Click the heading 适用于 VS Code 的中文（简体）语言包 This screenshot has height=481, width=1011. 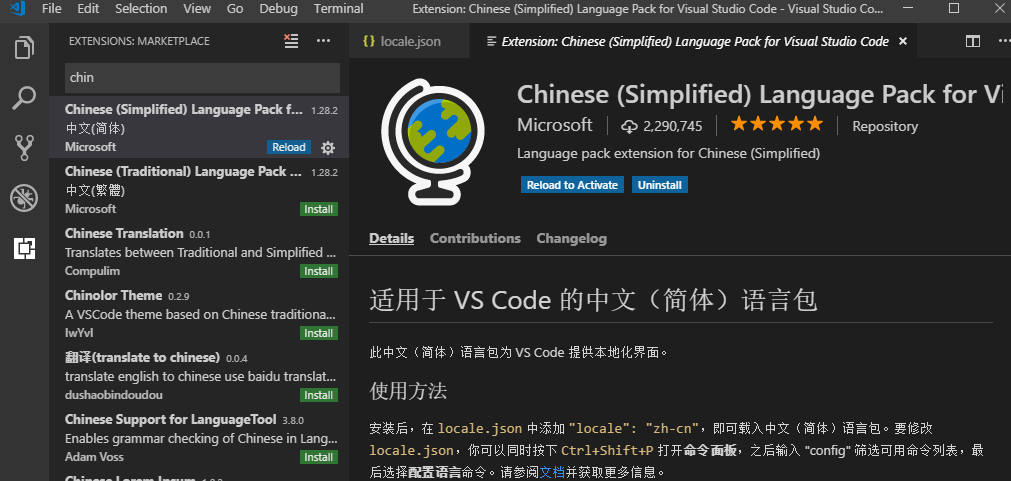point(593,300)
